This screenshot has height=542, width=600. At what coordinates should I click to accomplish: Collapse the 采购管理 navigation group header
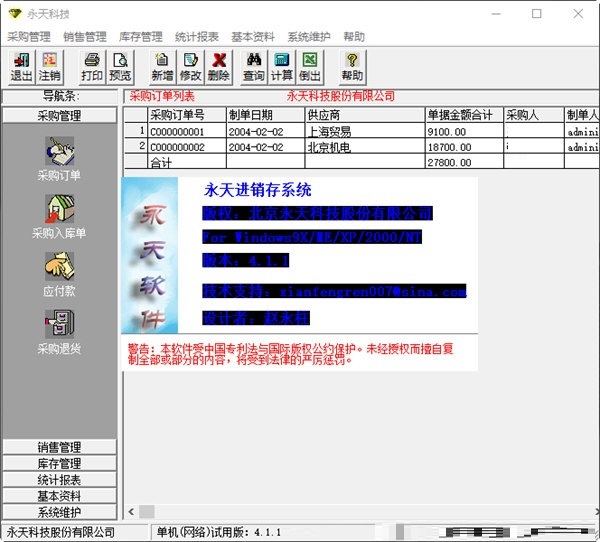pos(59,115)
